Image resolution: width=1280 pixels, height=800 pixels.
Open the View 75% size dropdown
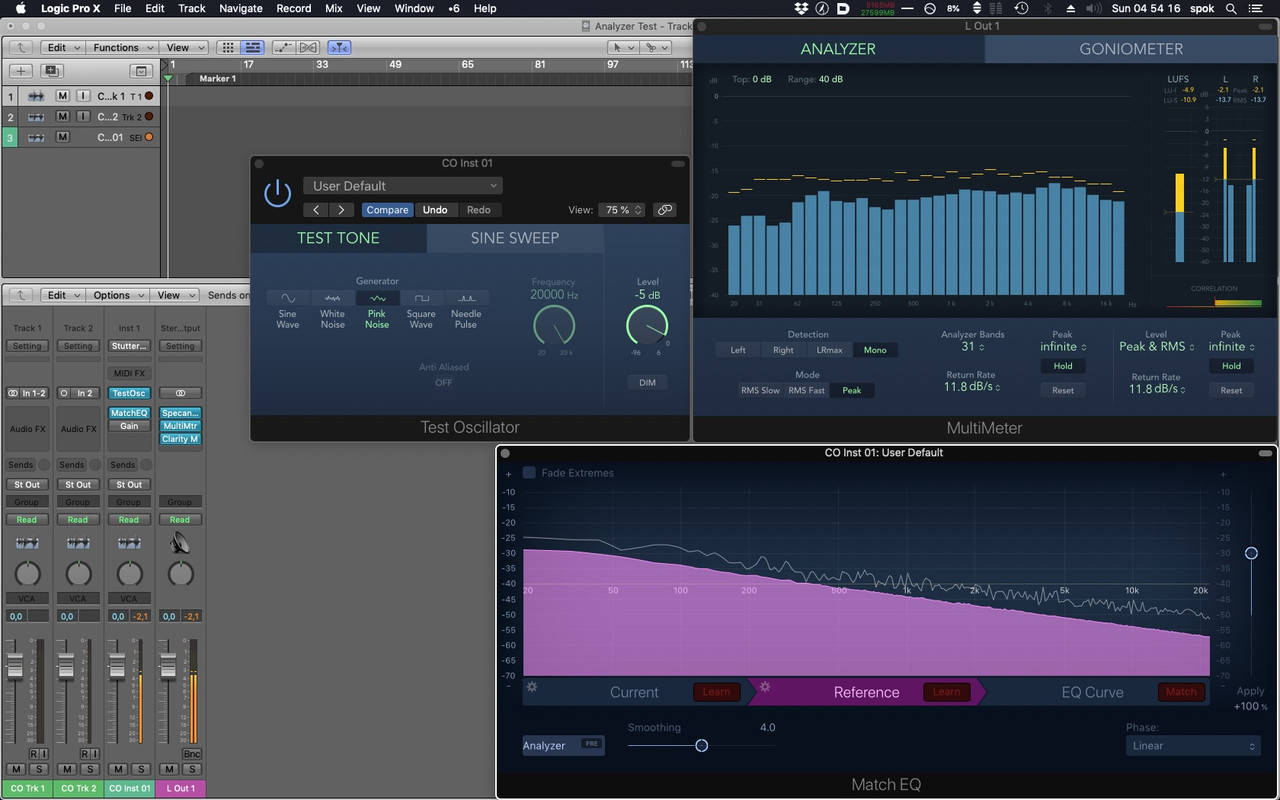pyautogui.click(x=622, y=210)
